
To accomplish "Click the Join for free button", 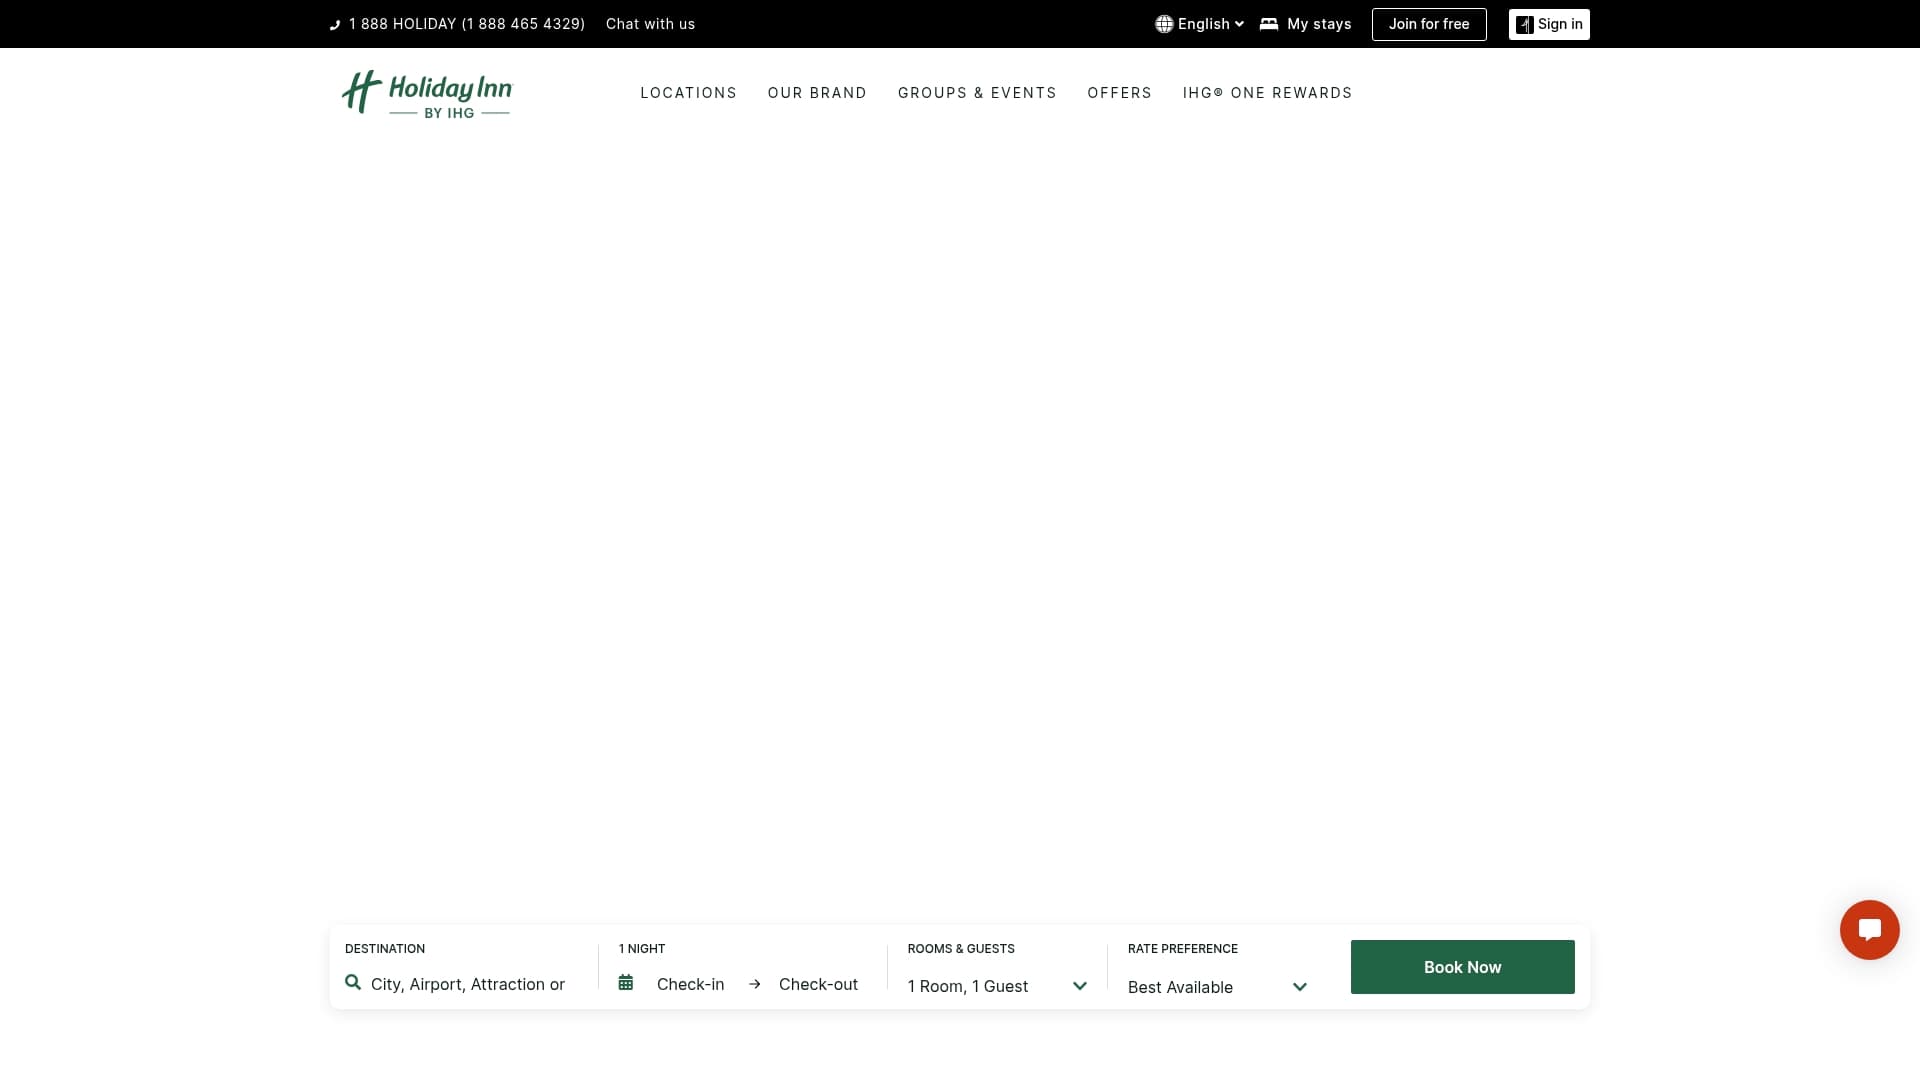I will [1429, 24].
